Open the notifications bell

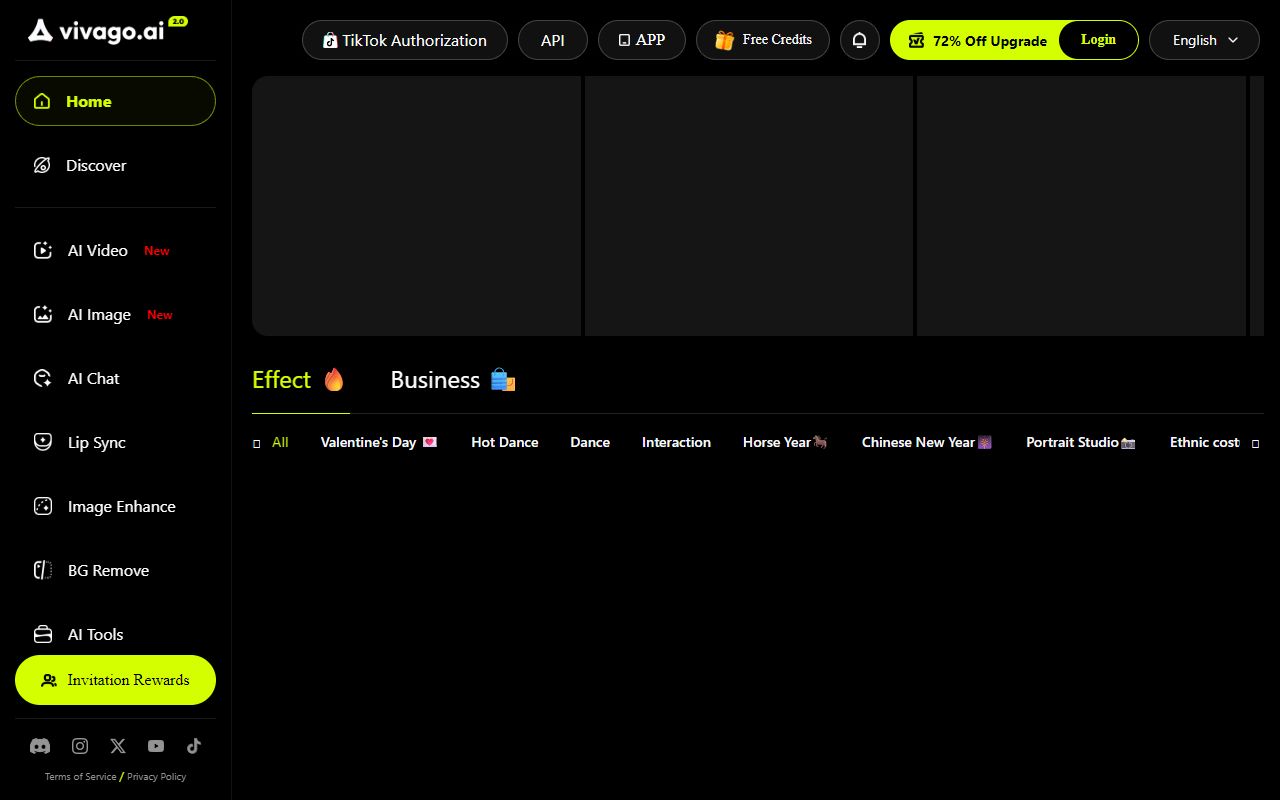point(860,40)
